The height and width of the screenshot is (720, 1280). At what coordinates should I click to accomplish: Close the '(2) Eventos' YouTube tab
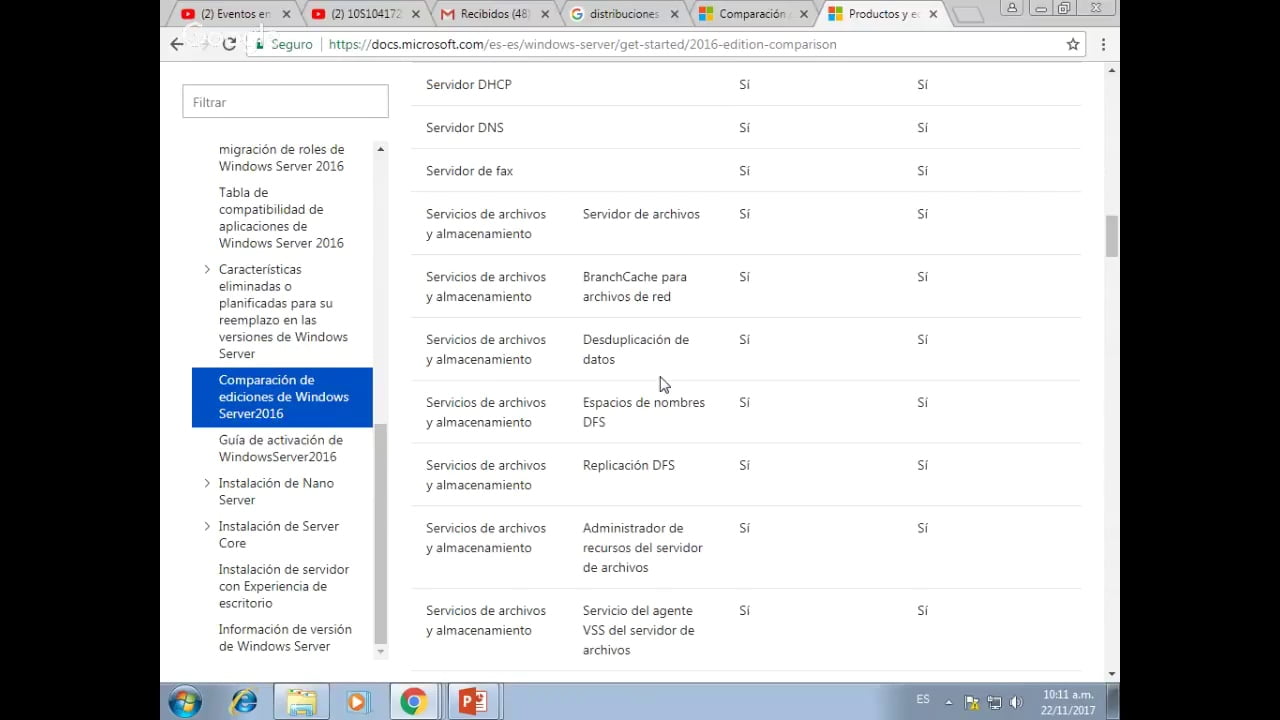pos(287,14)
